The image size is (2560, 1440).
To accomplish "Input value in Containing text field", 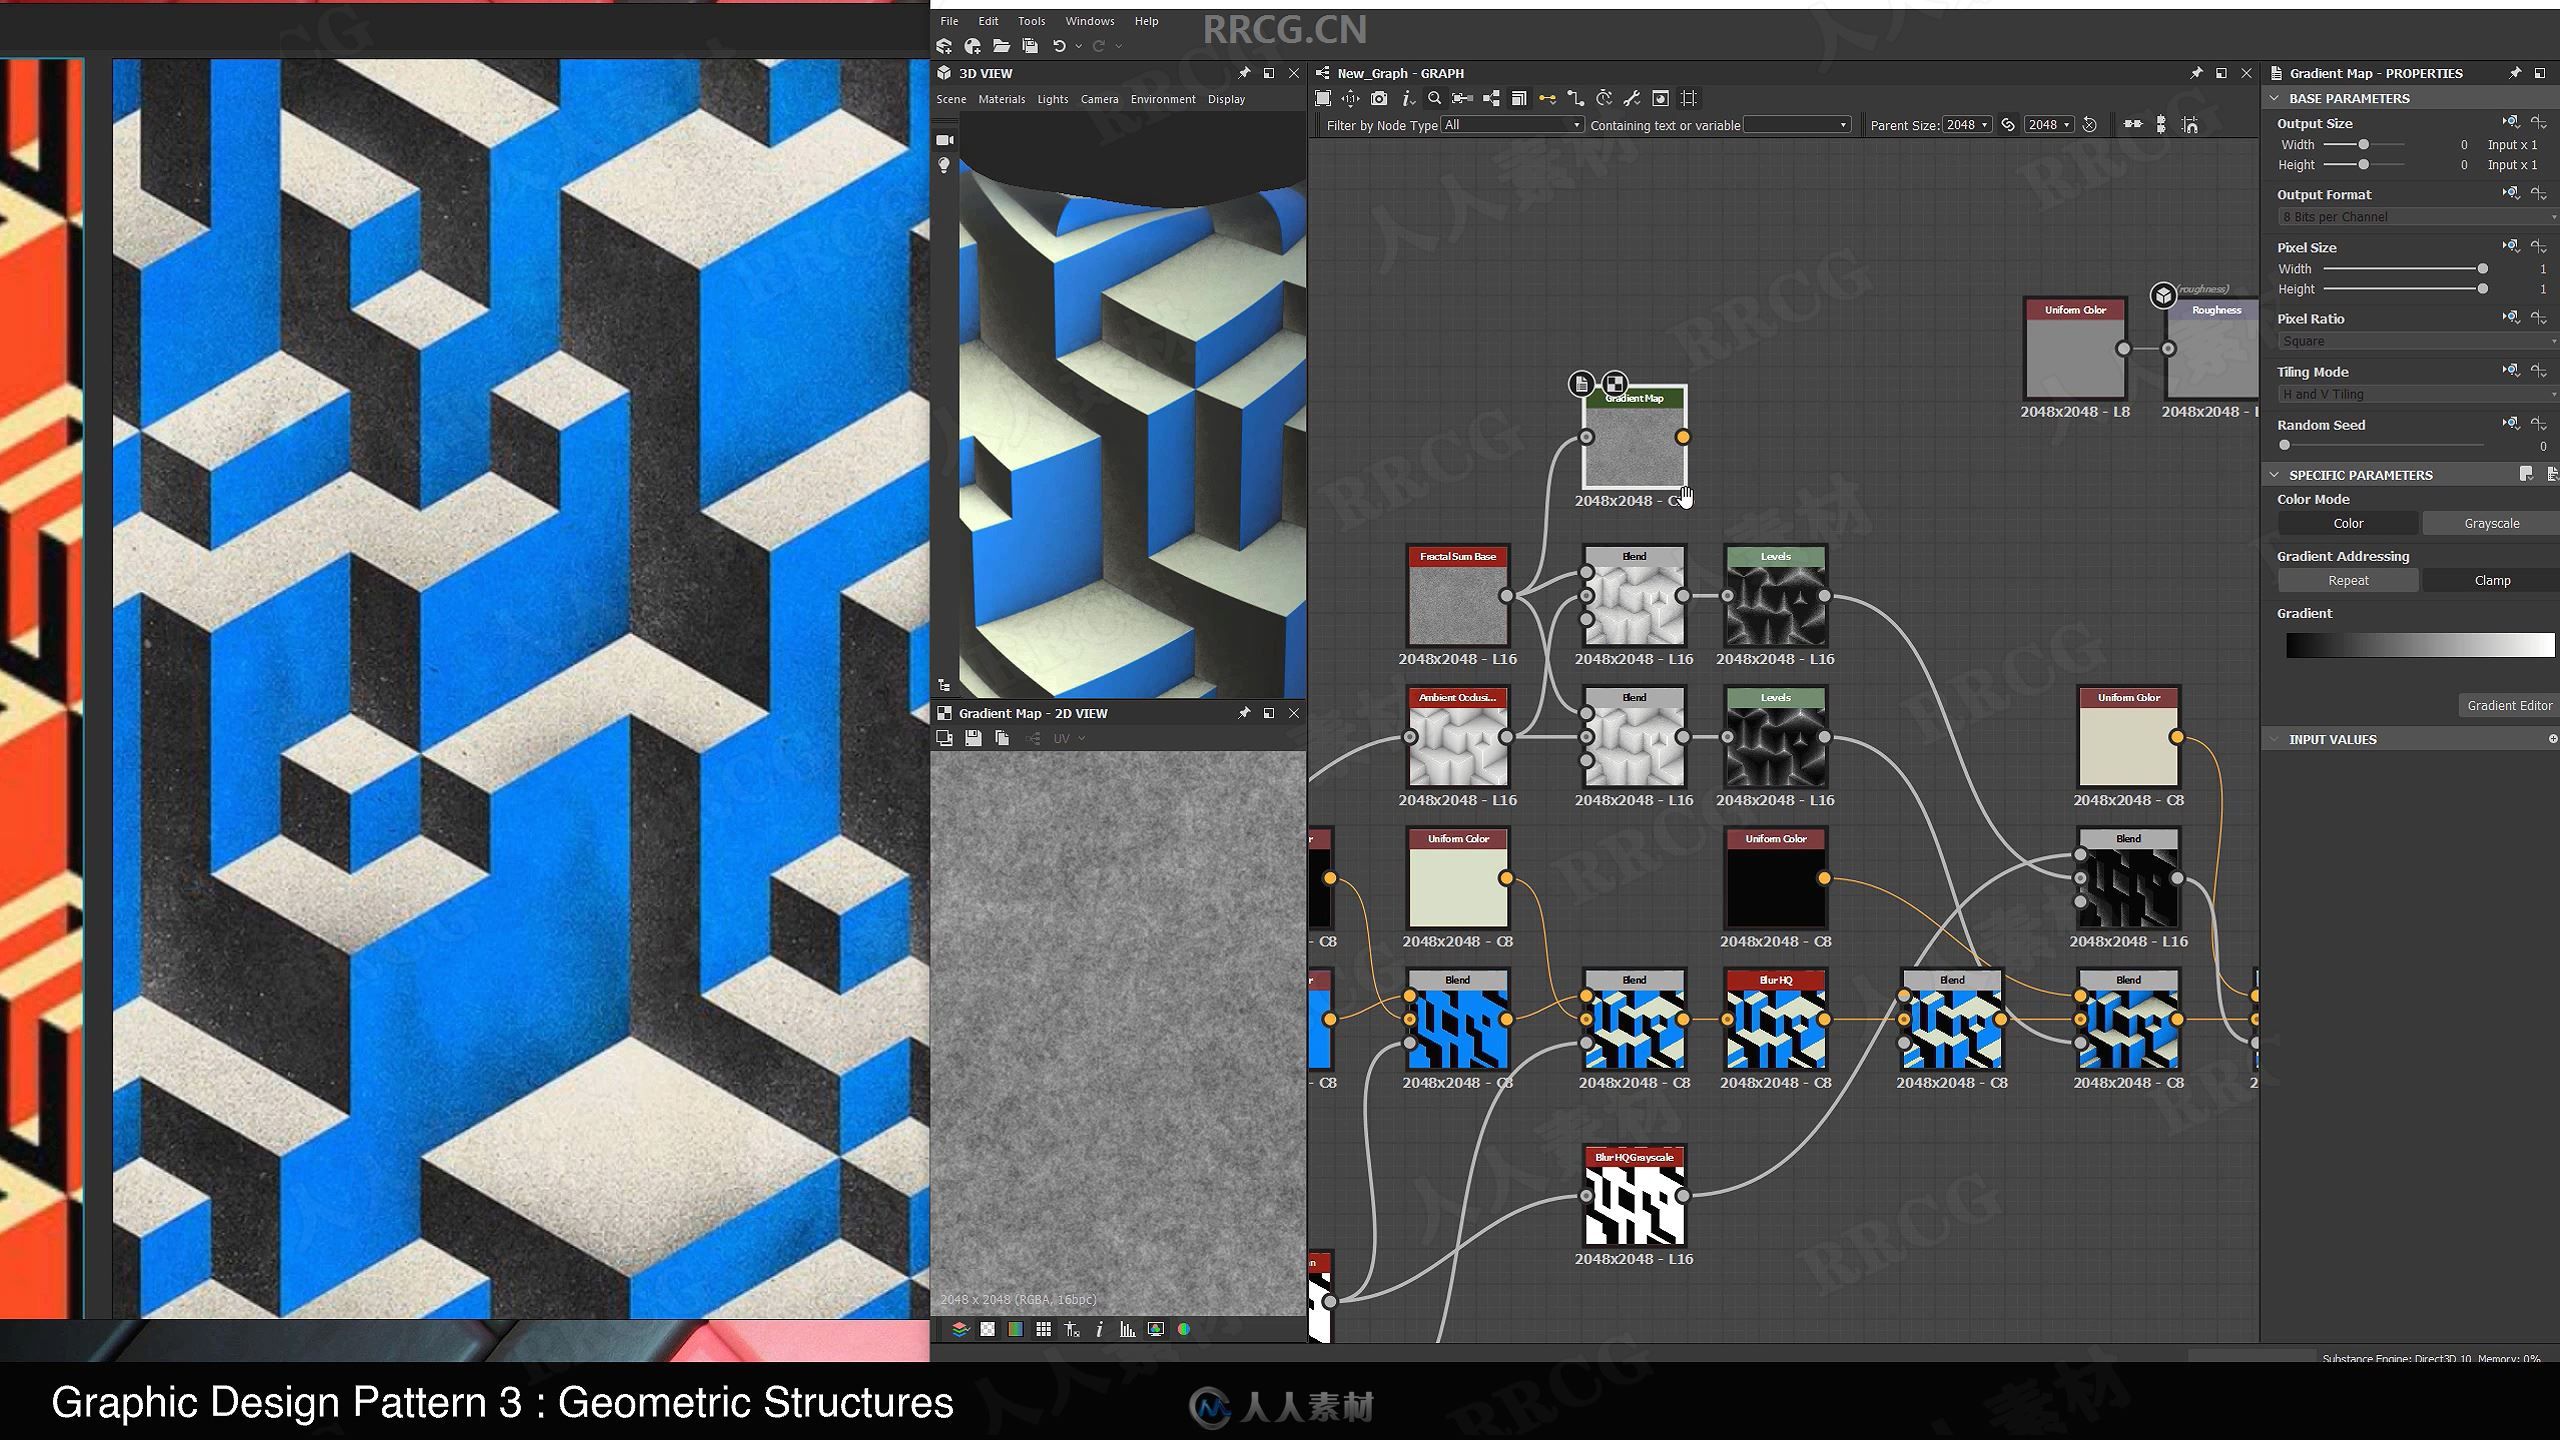I will (1793, 123).
